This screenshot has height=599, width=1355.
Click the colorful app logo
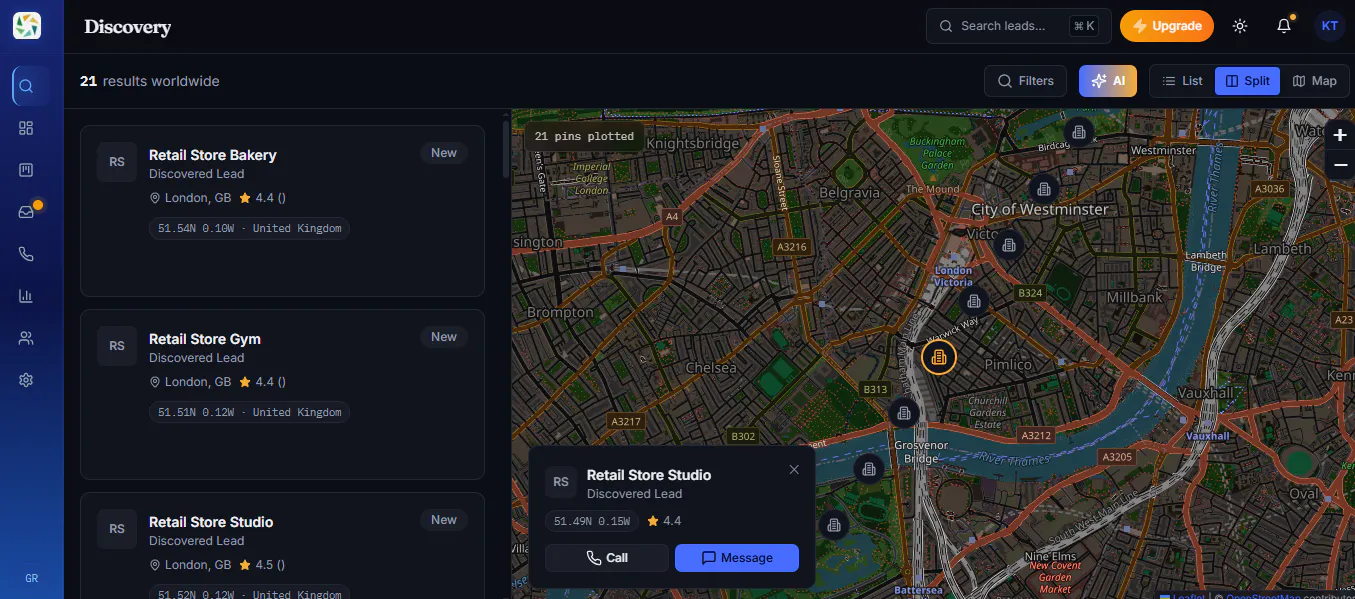27,26
